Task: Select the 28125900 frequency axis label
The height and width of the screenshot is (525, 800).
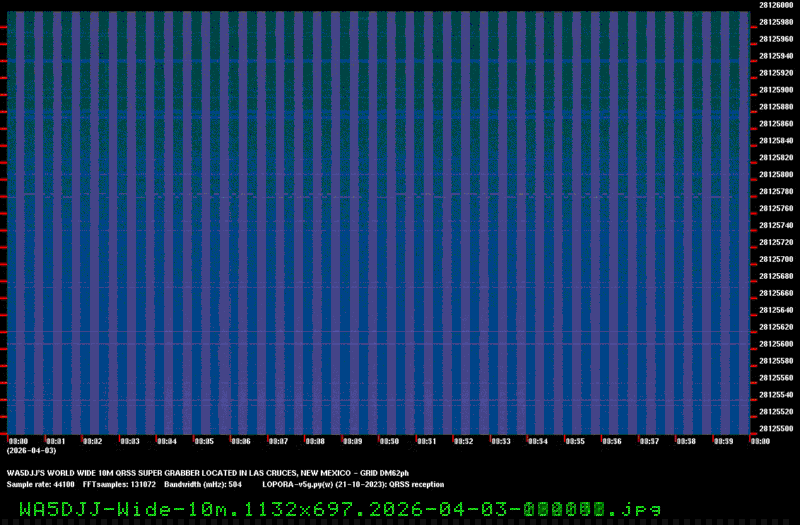Action: pyautogui.click(x=776, y=89)
